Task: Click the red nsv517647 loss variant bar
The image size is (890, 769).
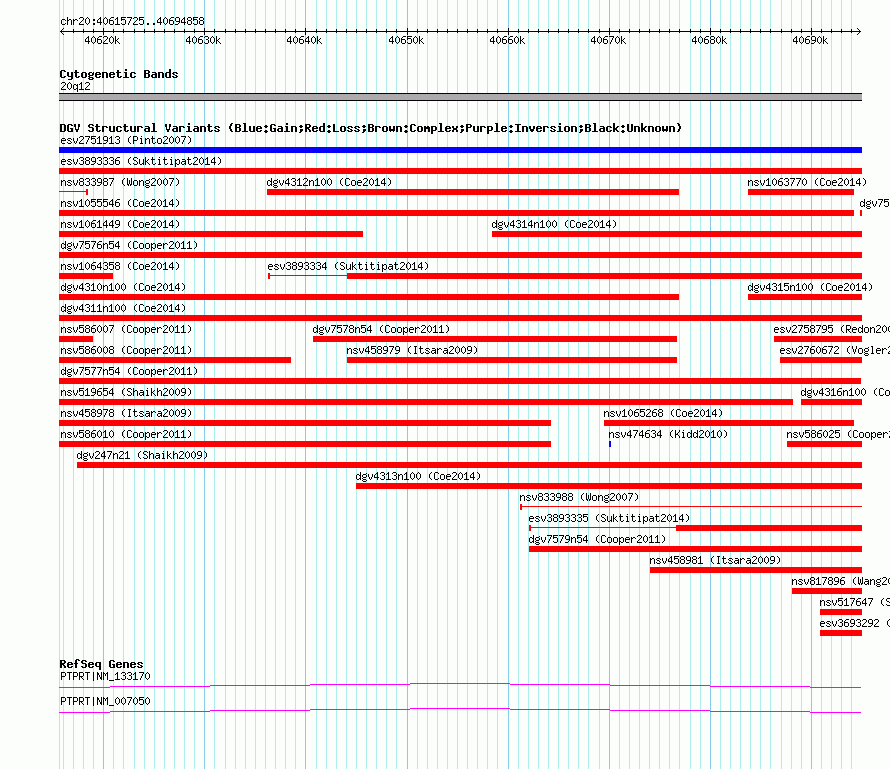Action: (841, 612)
